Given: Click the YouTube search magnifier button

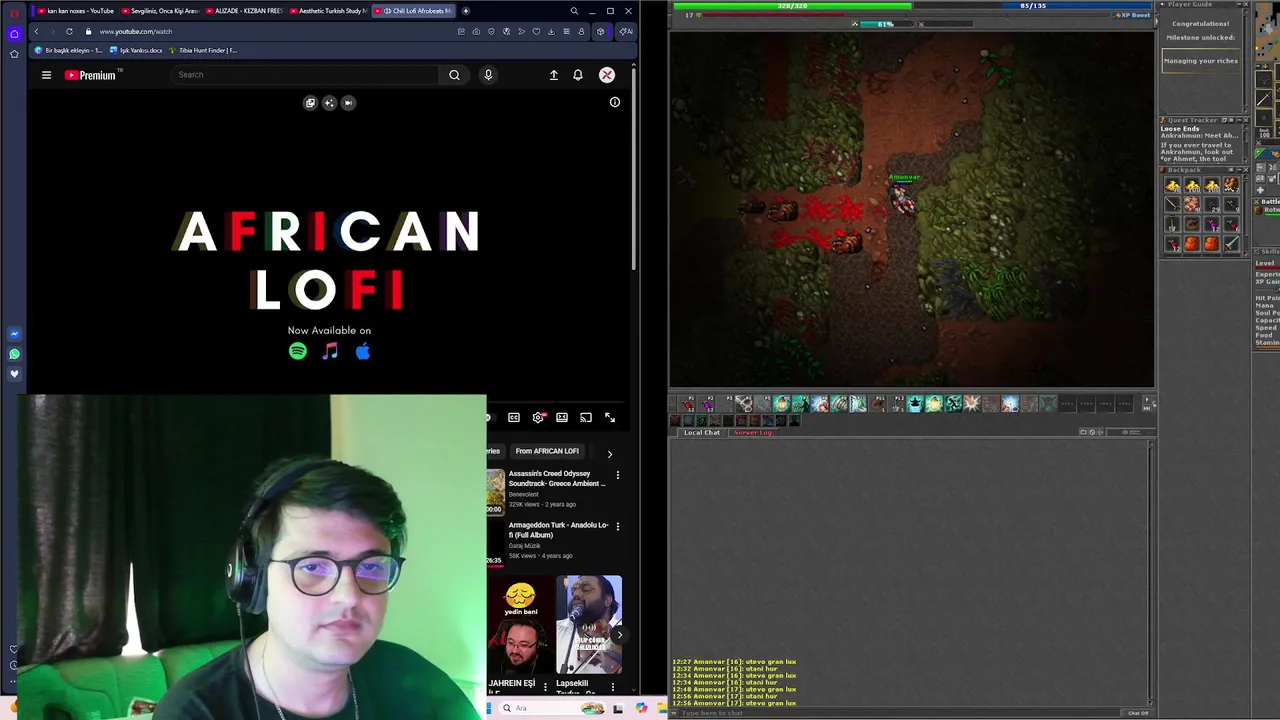Looking at the screenshot, I should click(x=454, y=75).
